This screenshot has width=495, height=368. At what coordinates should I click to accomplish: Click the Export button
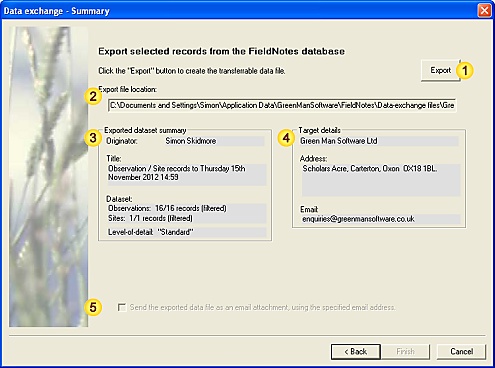tap(440, 70)
